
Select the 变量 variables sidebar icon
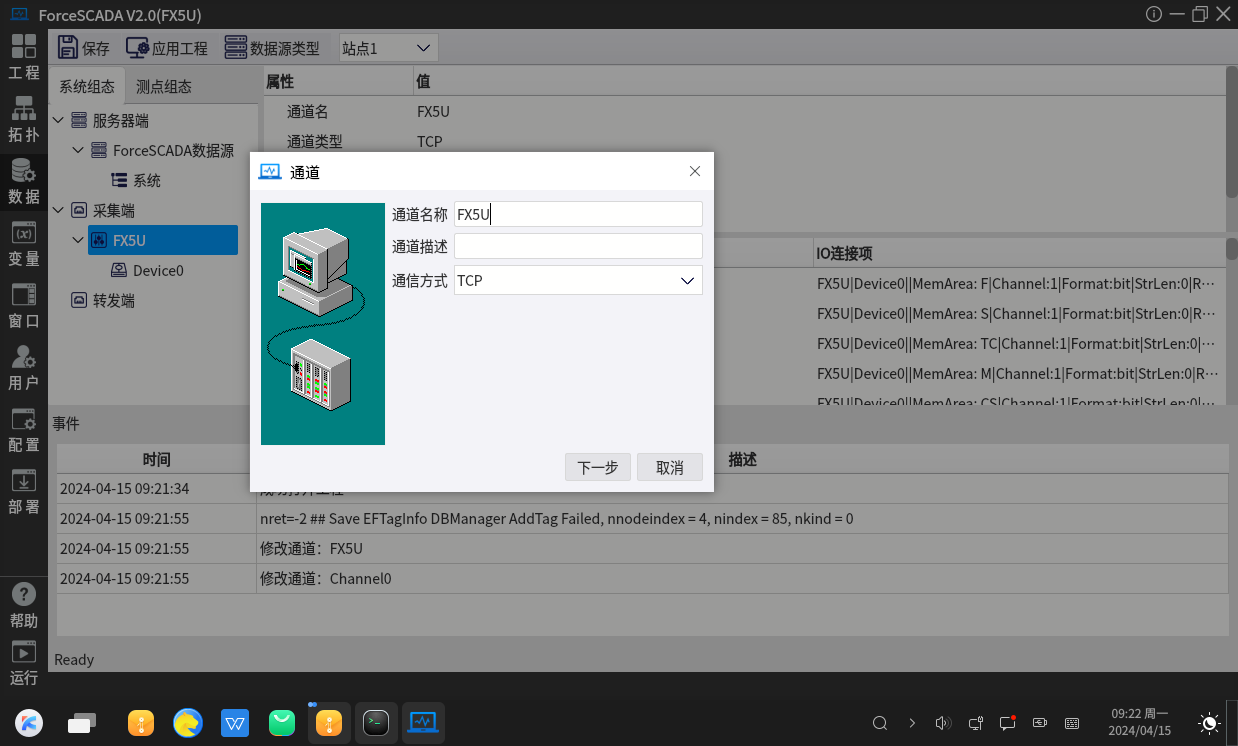coord(23,243)
